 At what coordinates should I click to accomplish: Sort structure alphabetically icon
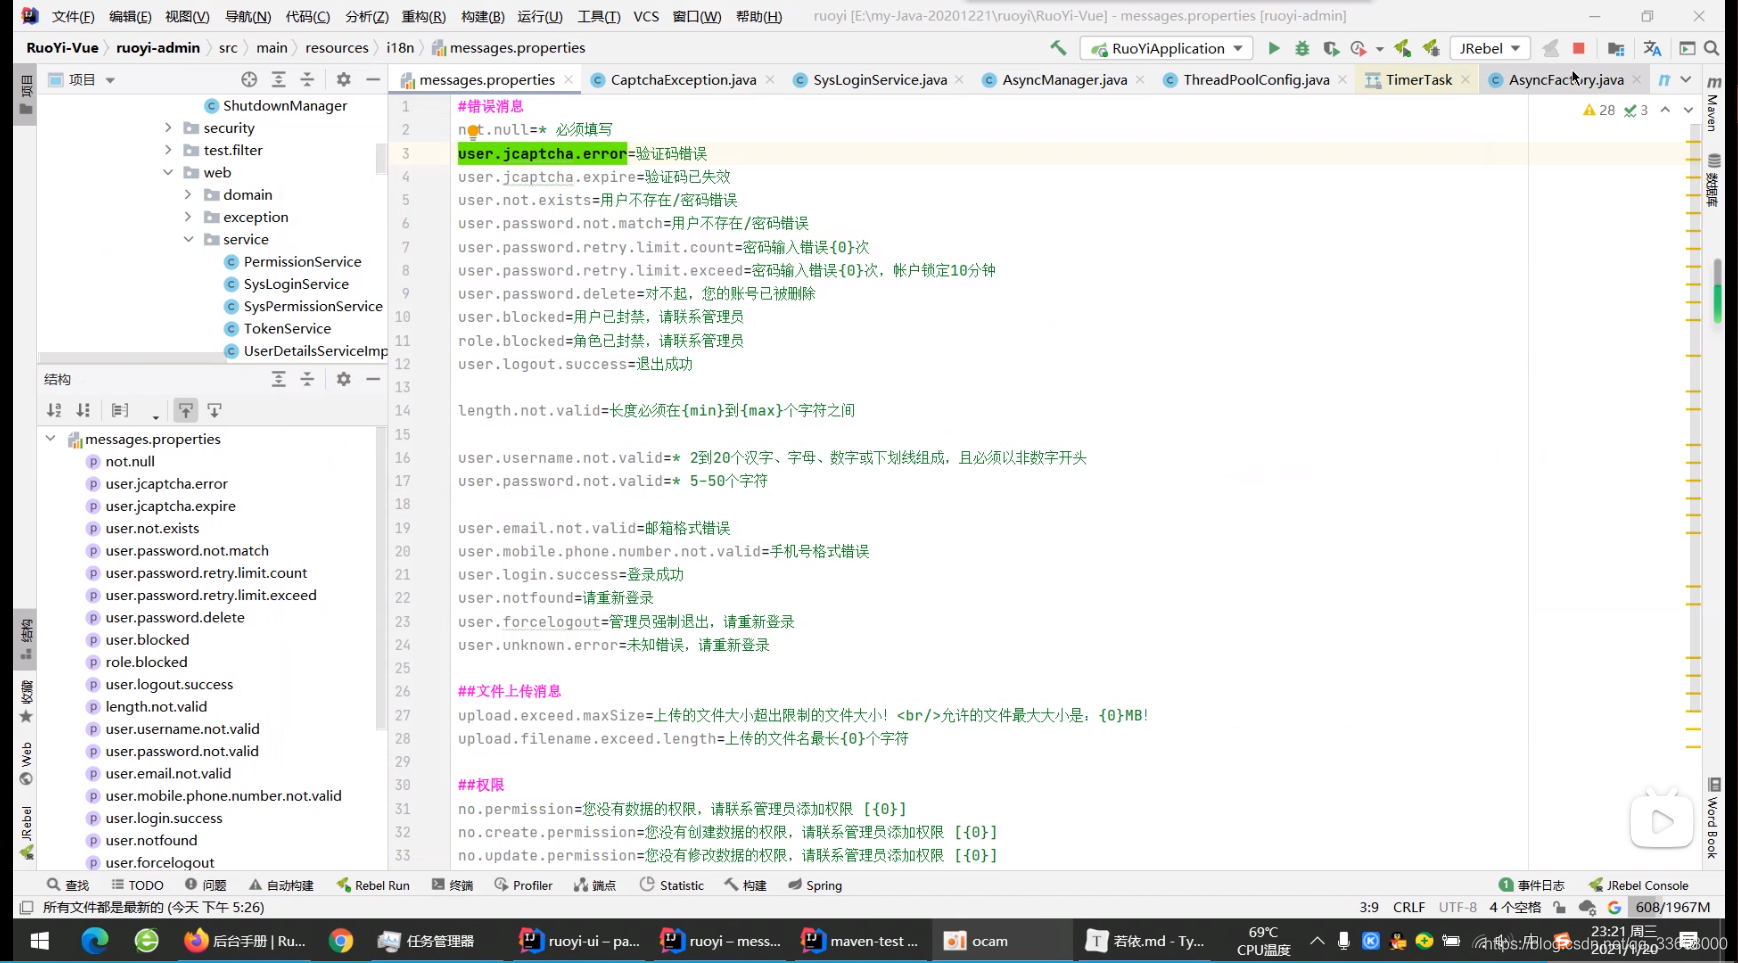[54, 410]
